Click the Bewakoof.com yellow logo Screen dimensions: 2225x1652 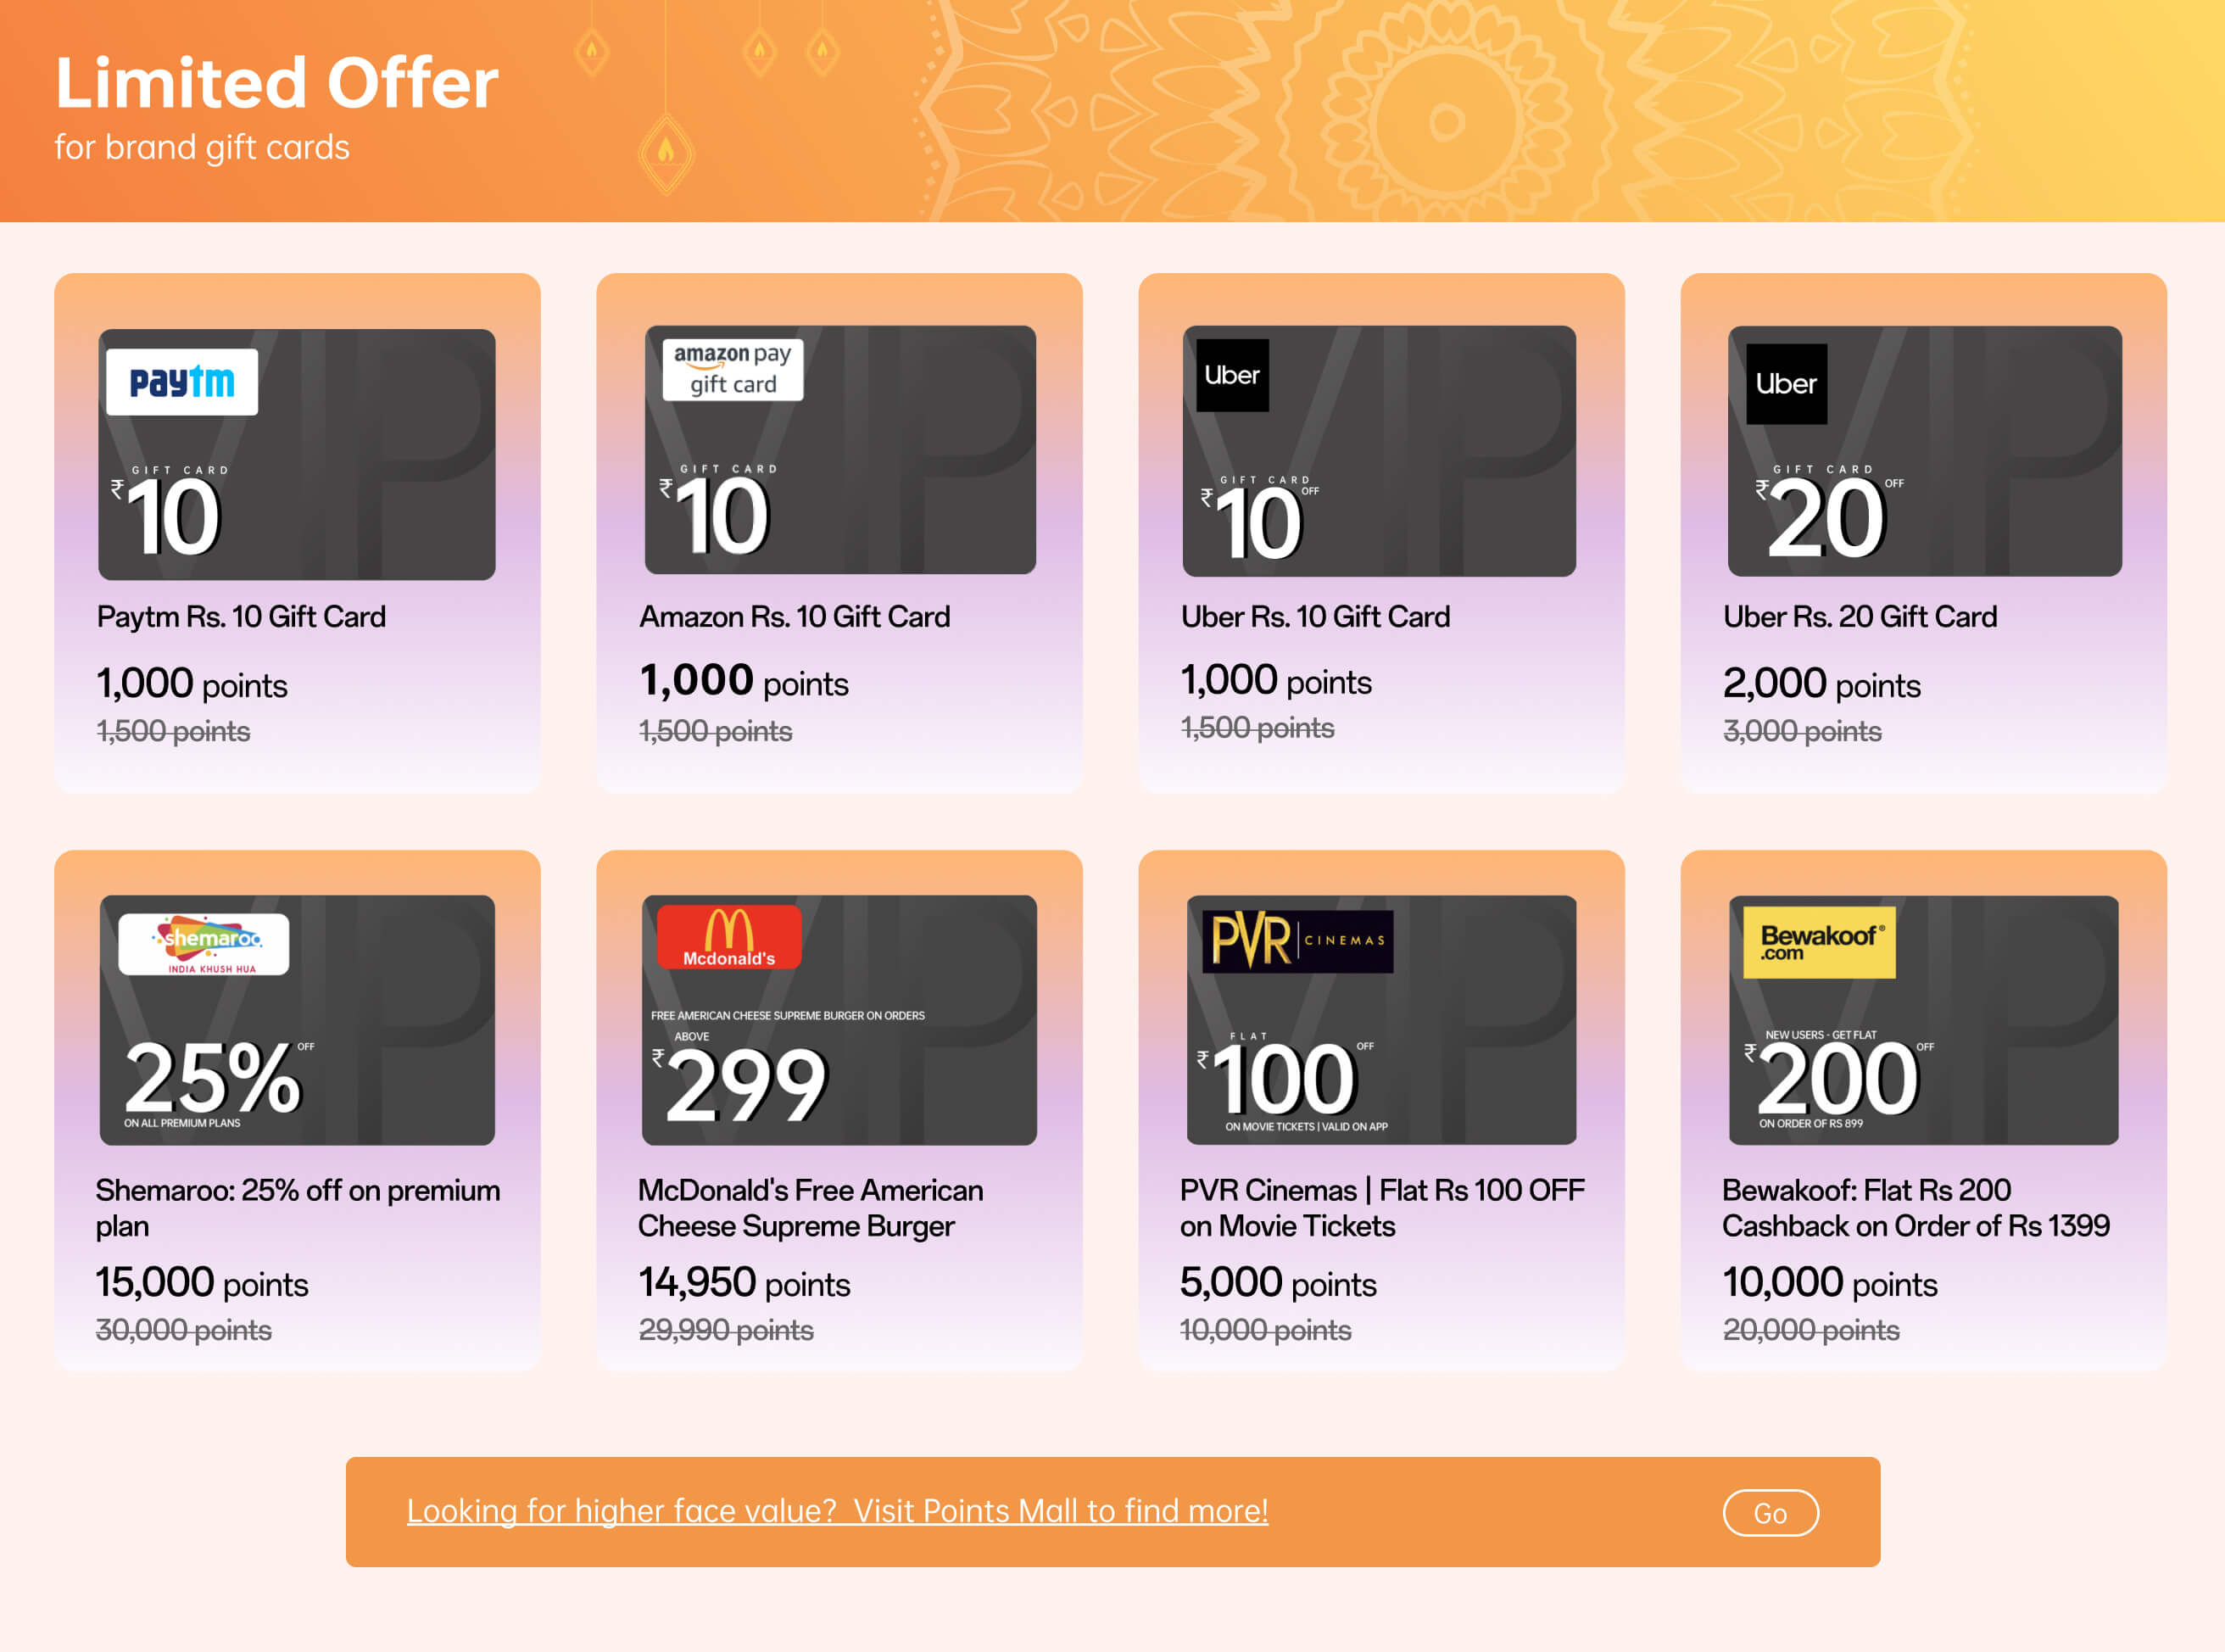[x=1818, y=942]
